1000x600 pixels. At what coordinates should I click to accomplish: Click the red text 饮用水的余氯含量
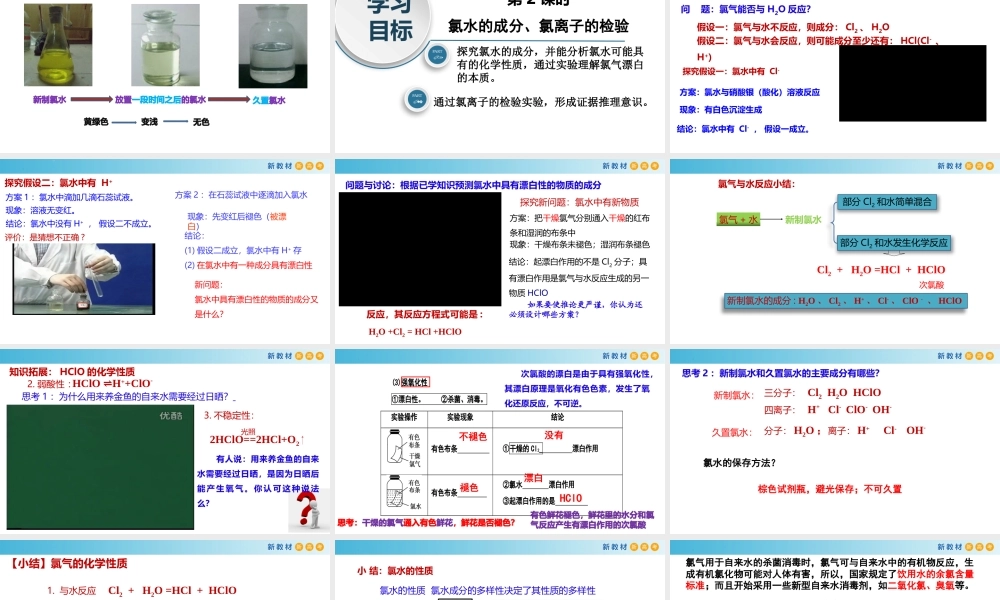pyautogui.click(x=936, y=574)
